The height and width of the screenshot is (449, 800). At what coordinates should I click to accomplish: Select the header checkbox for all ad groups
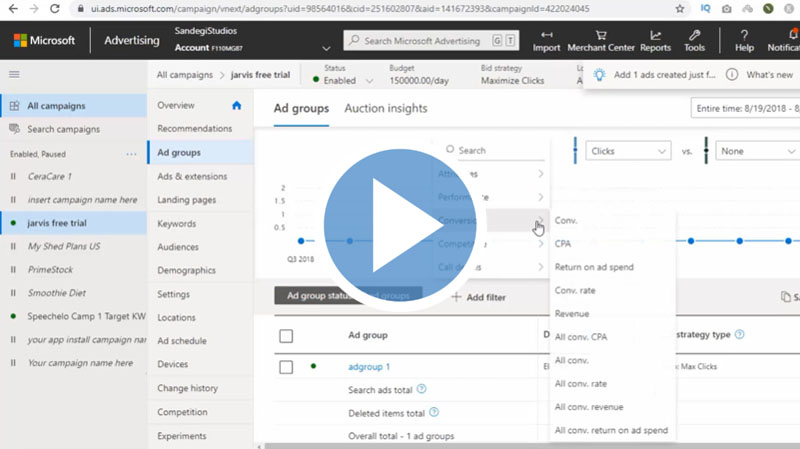tap(286, 336)
